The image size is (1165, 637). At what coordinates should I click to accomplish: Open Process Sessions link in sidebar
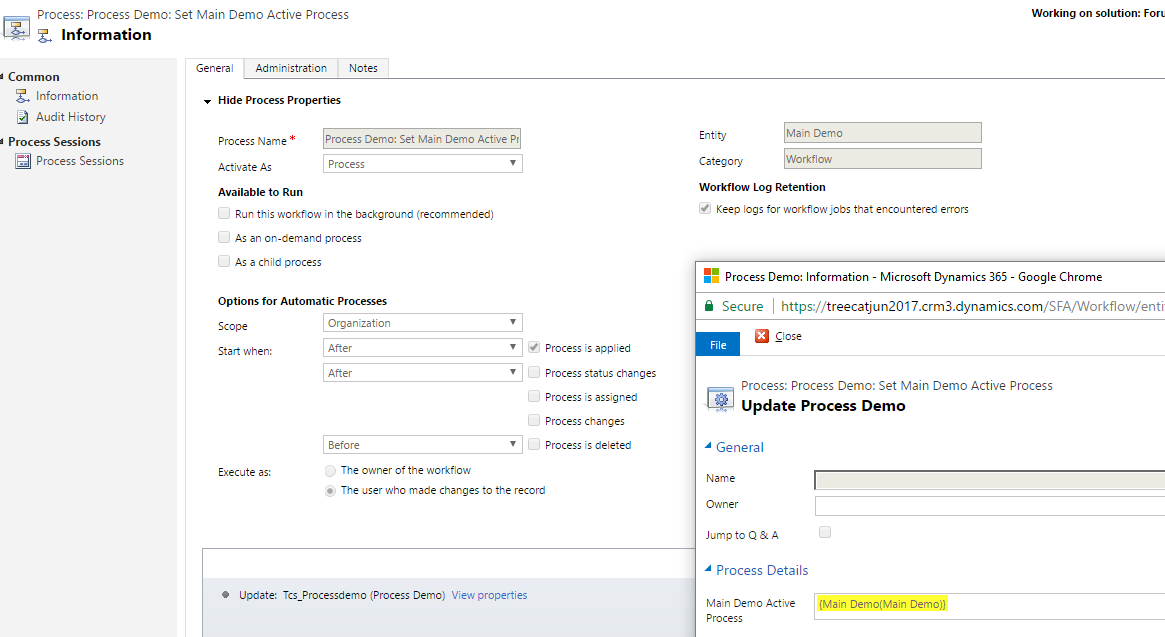pyautogui.click(x=79, y=161)
